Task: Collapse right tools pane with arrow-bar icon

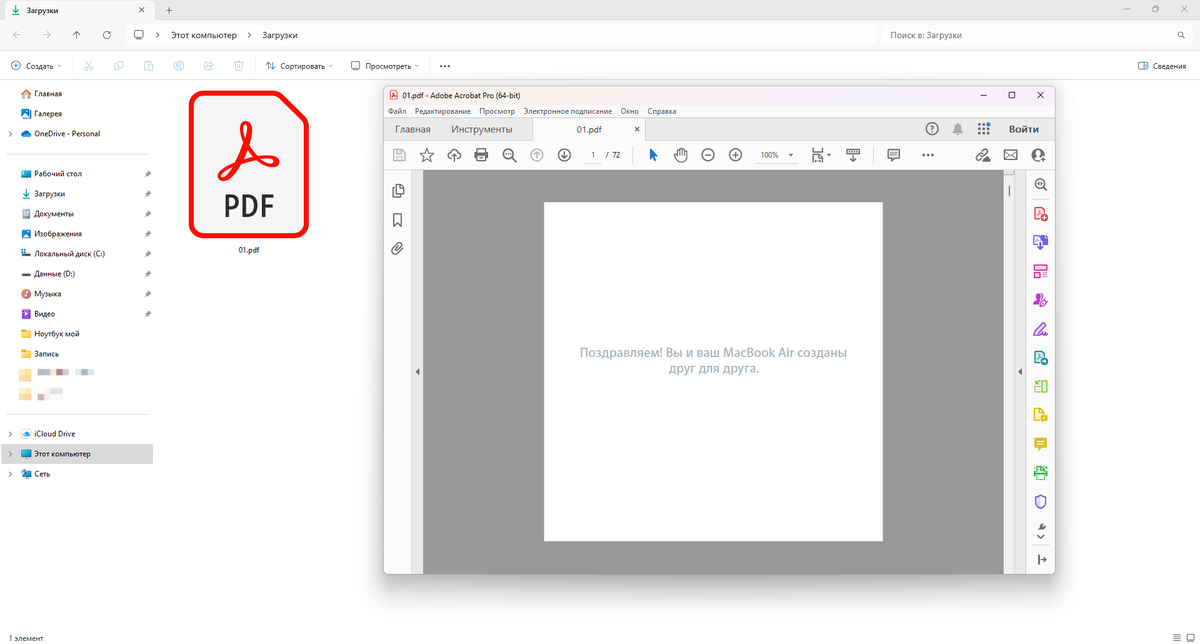Action: 1041,560
